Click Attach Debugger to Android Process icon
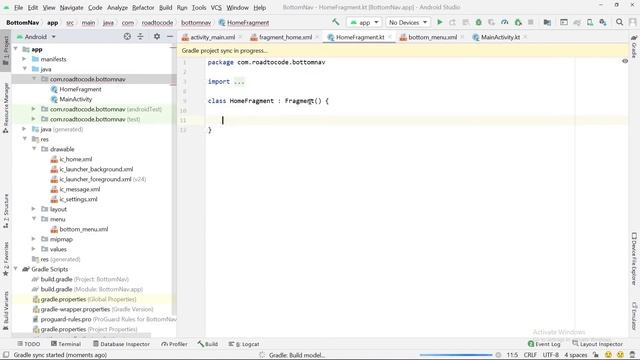 tap(518, 22)
